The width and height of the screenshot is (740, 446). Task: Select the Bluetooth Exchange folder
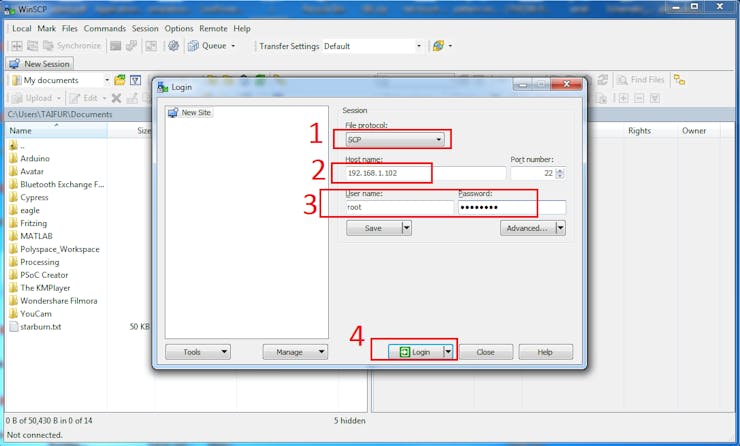(x=57, y=185)
